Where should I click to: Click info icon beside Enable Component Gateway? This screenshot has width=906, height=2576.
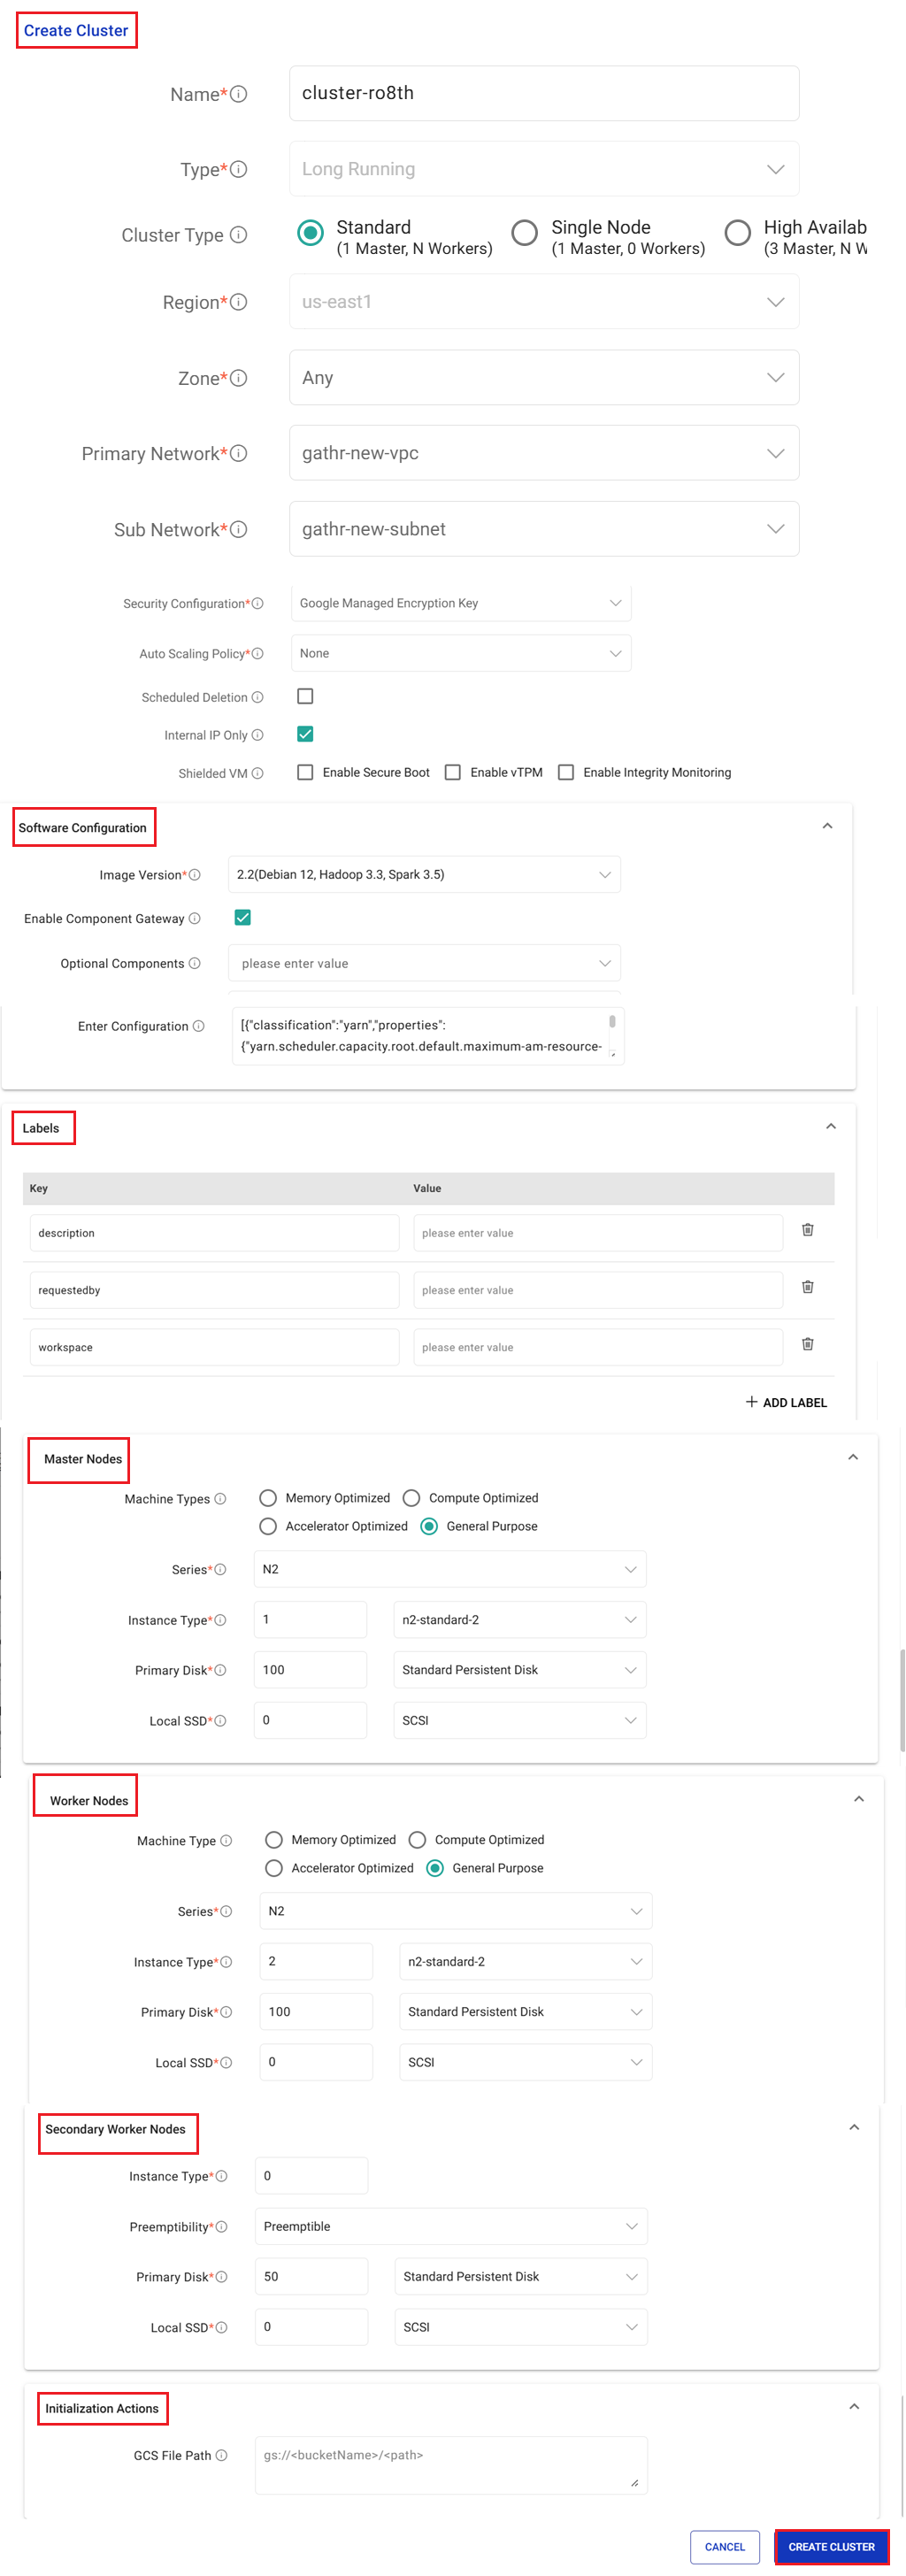pos(195,918)
